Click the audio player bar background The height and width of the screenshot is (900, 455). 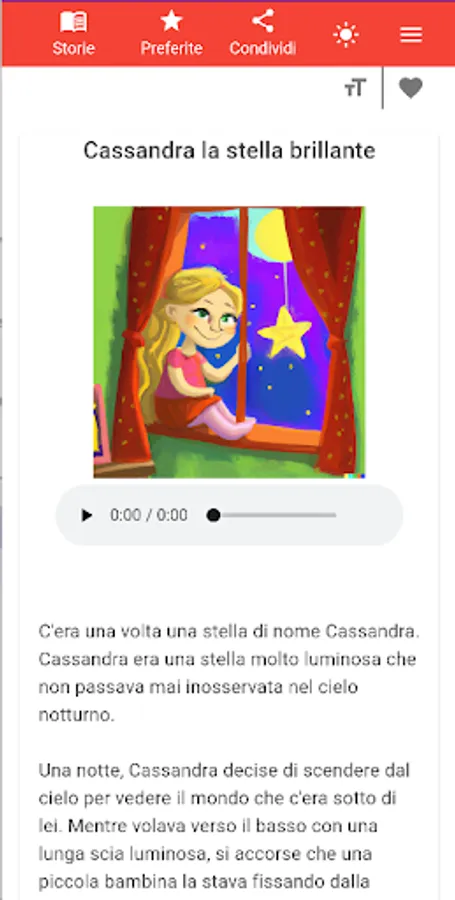pos(229,515)
